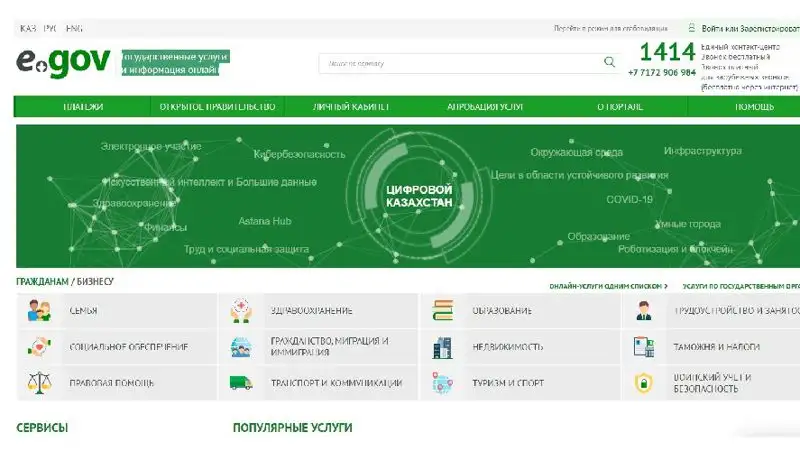Open the Туризм и спорт category label
This screenshot has height=451, width=800.
tap(508, 383)
